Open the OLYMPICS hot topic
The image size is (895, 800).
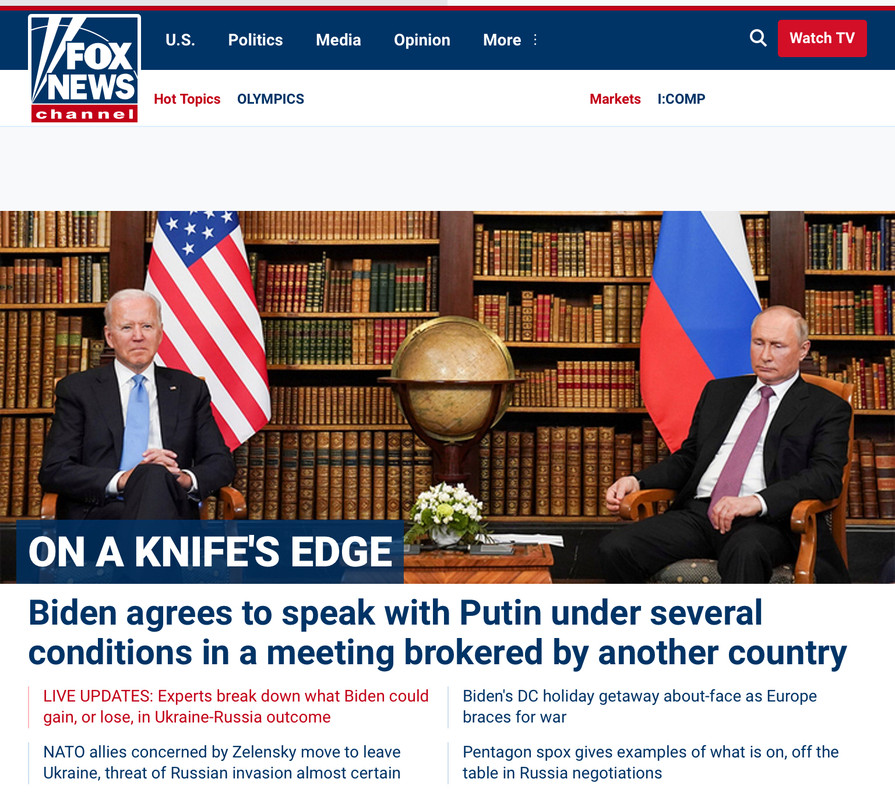pyautogui.click(x=271, y=99)
